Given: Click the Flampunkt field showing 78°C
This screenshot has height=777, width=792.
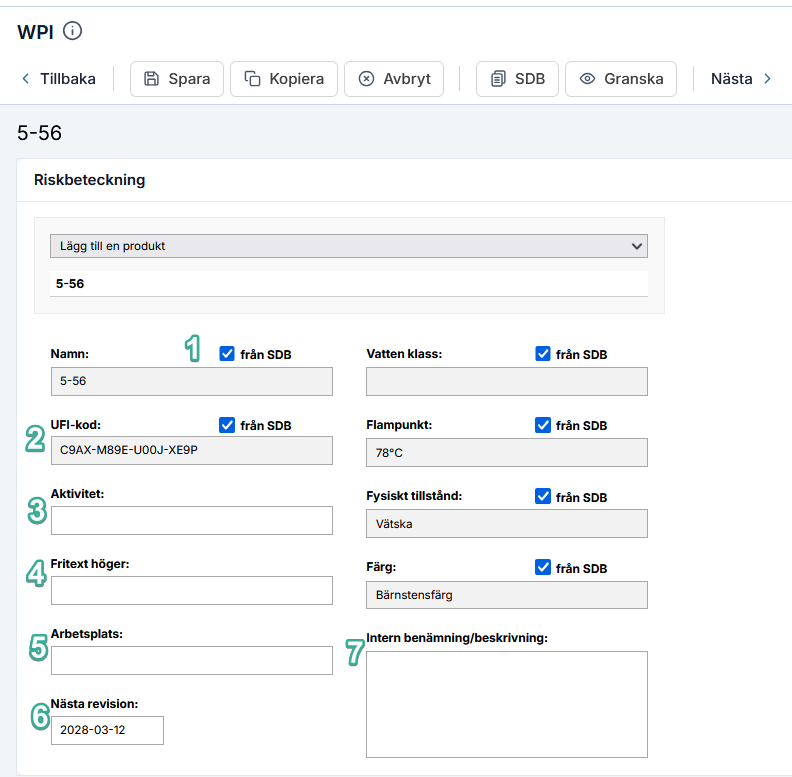Looking at the screenshot, I should coord(507,453).
